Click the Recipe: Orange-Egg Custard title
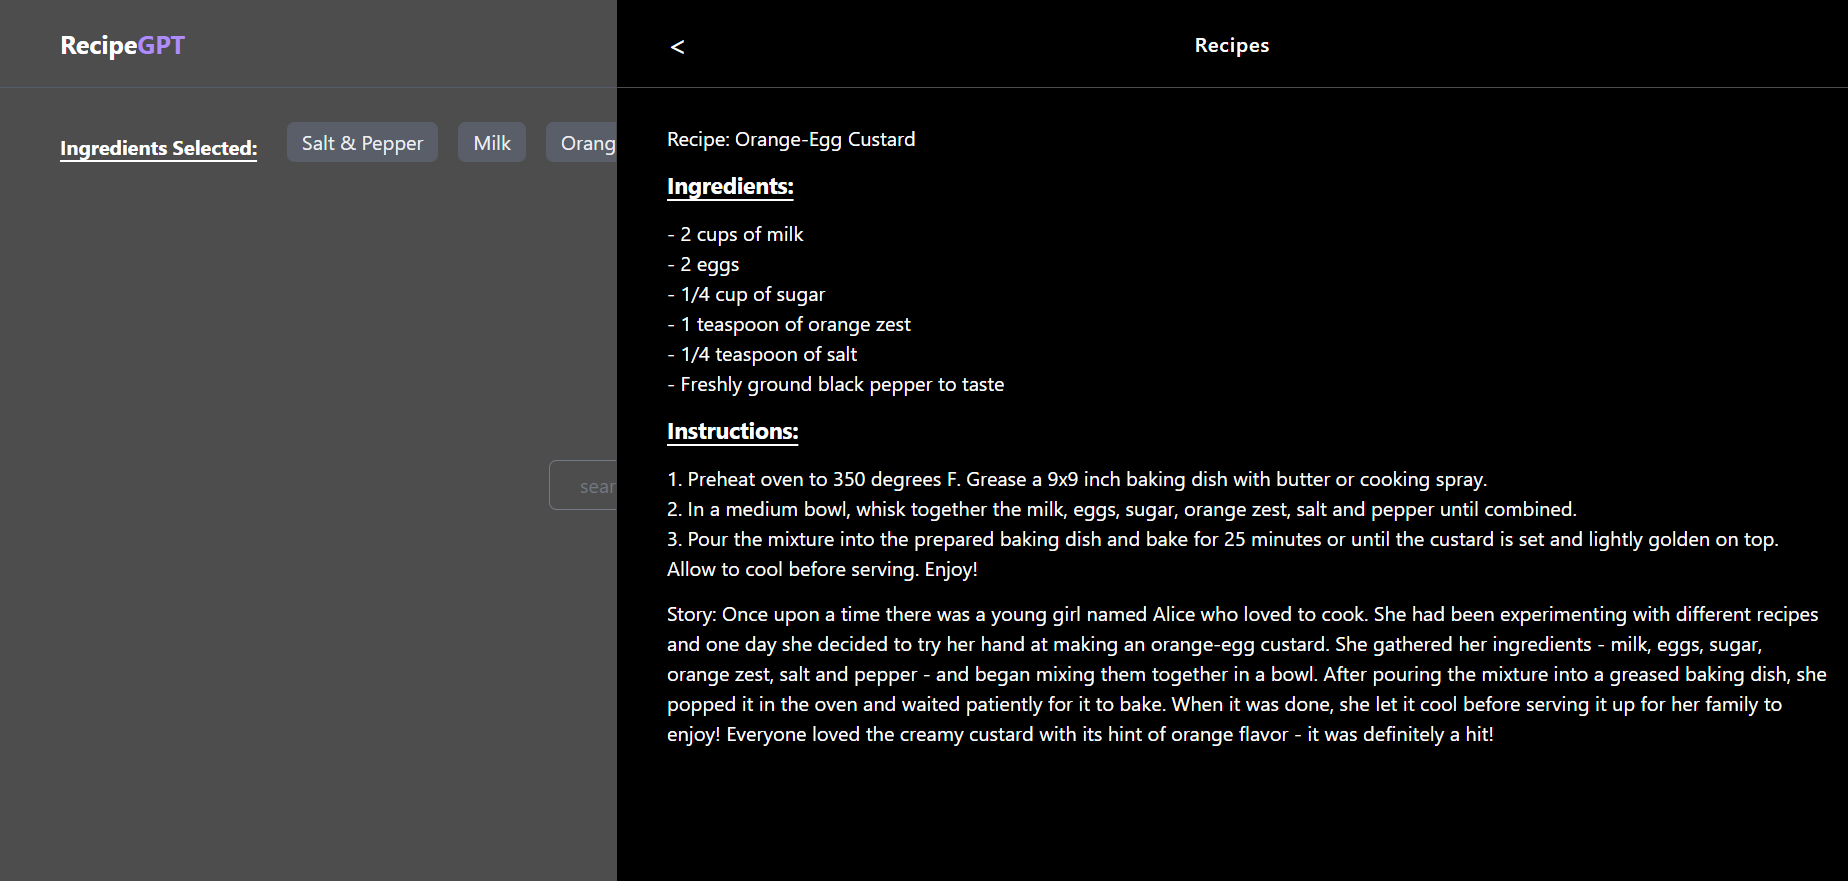1848x881 pixels. tap(791, 139)
